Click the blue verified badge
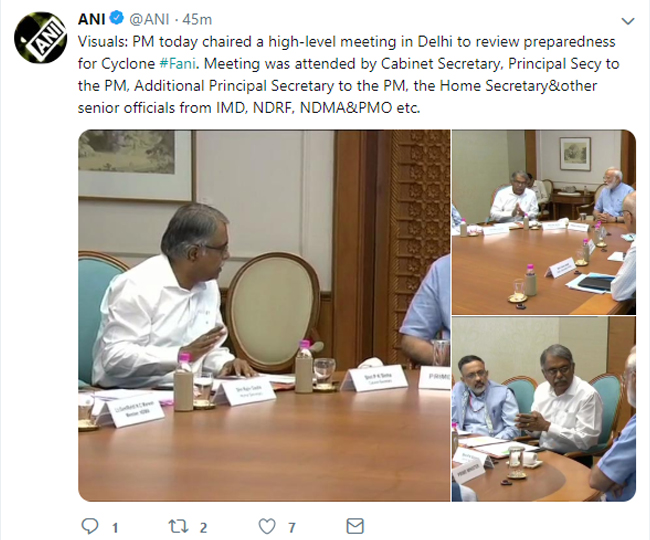Screen dimensions: 650x540 [x=117, y=18]
